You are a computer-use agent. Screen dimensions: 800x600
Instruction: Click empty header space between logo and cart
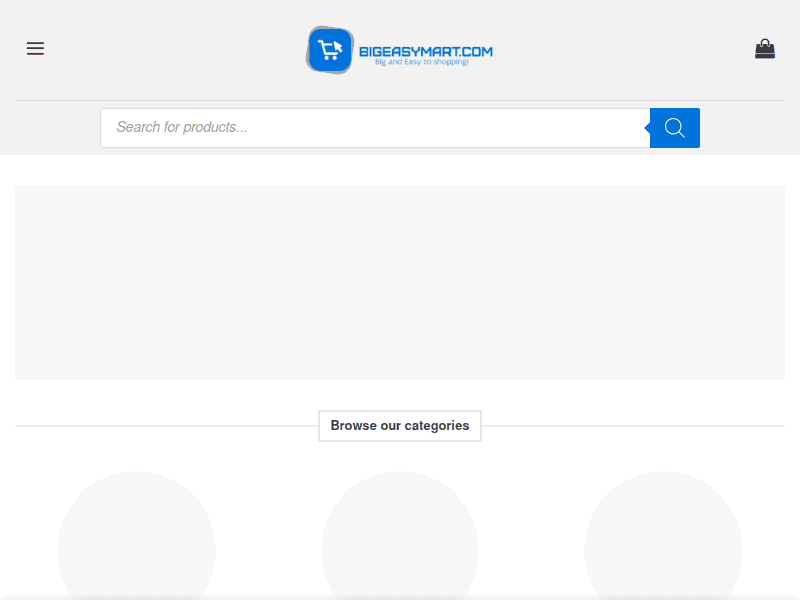tap(620, 49)
